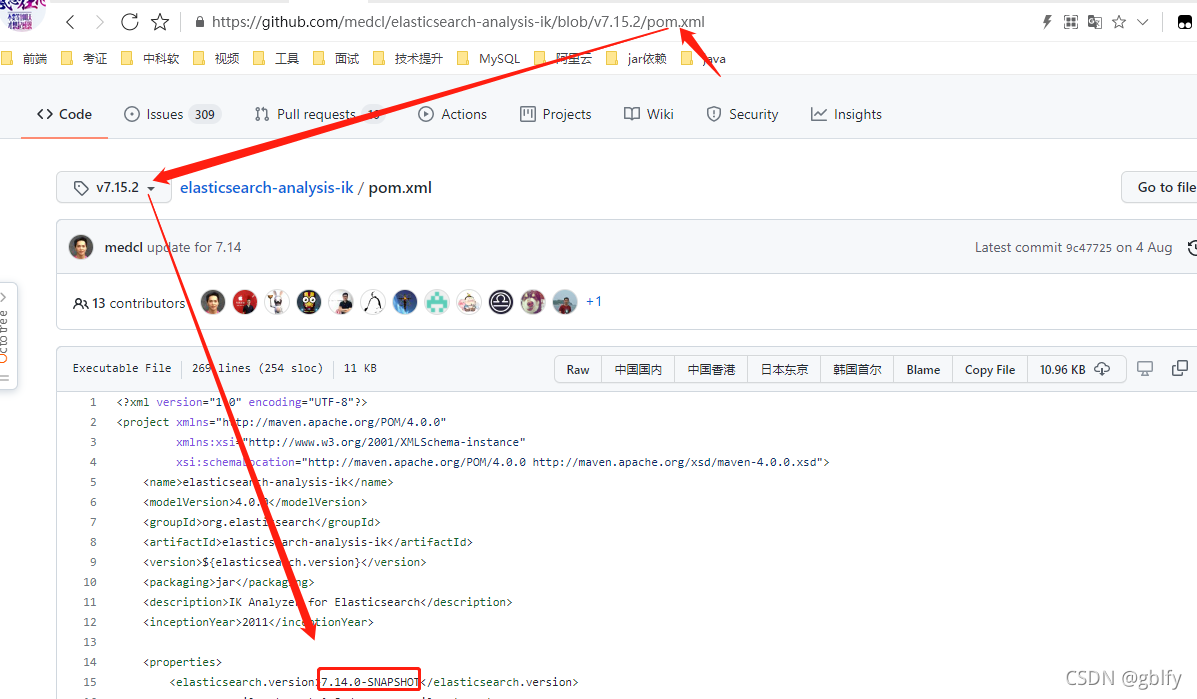Focus the GitHub URL address field
1197x699 pixels.
pos(458,22)
